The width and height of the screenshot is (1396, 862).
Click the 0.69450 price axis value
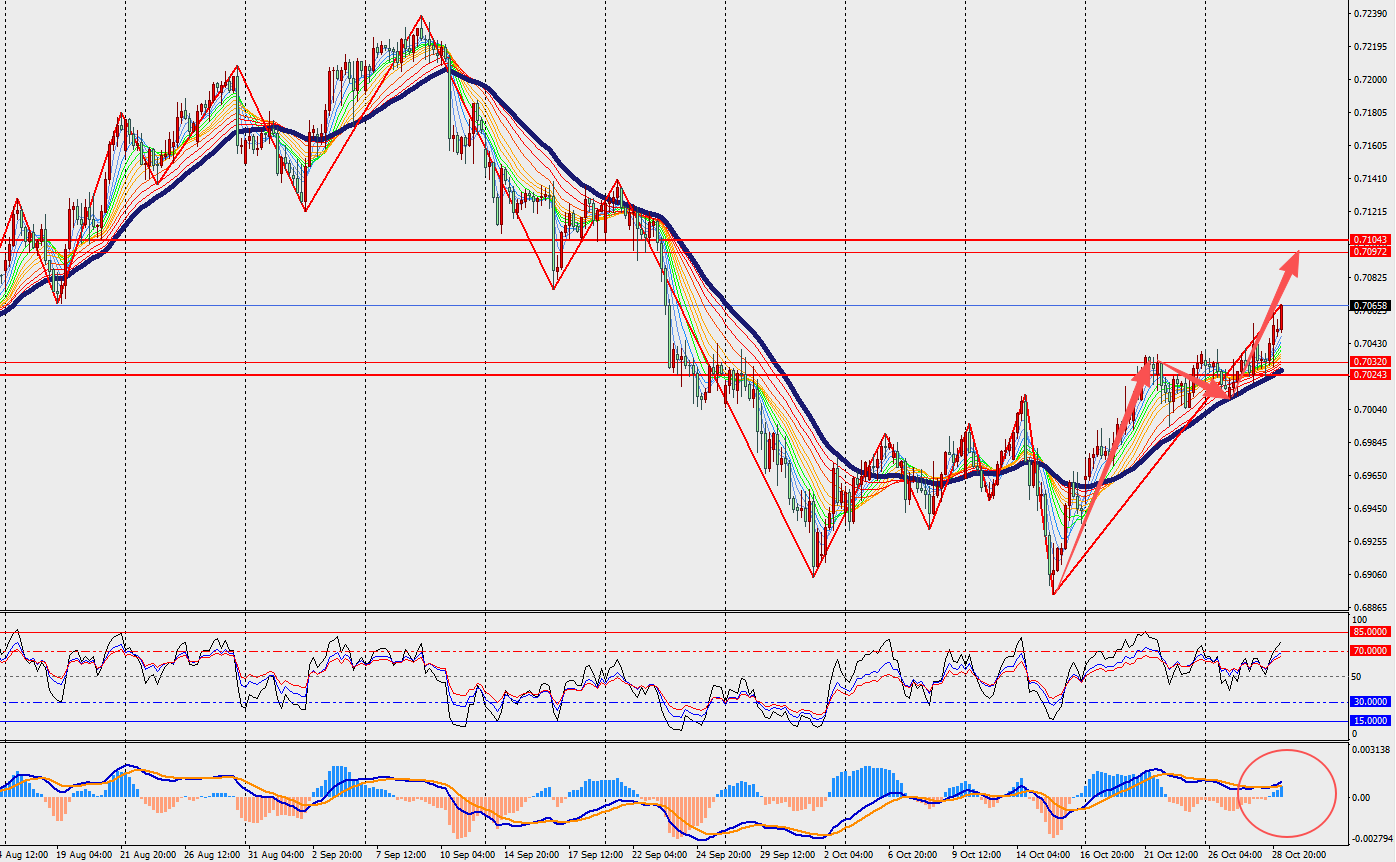tap(1369, 509)
